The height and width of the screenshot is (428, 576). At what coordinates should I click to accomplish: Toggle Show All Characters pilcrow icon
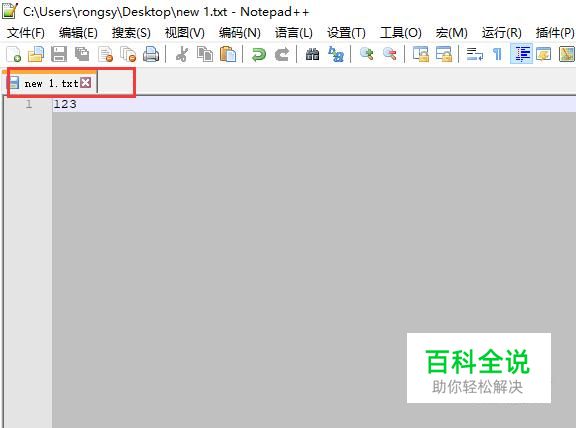click(497, 54)
